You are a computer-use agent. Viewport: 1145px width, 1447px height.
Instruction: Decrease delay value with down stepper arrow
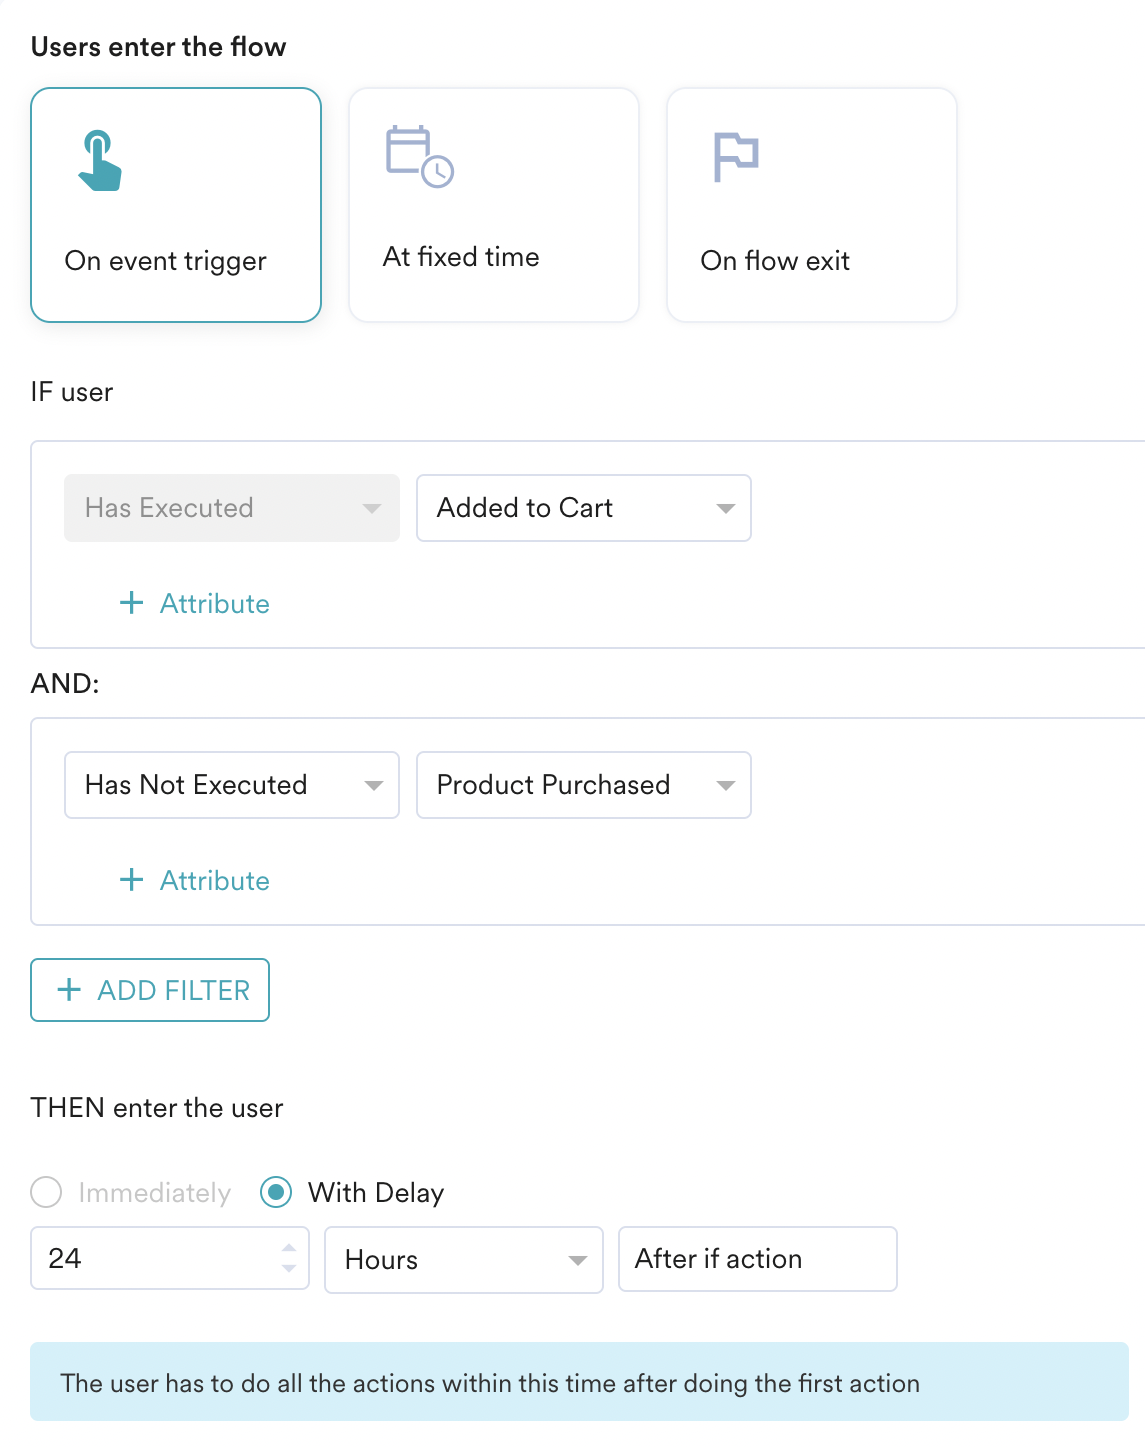tap(289, 1268)
